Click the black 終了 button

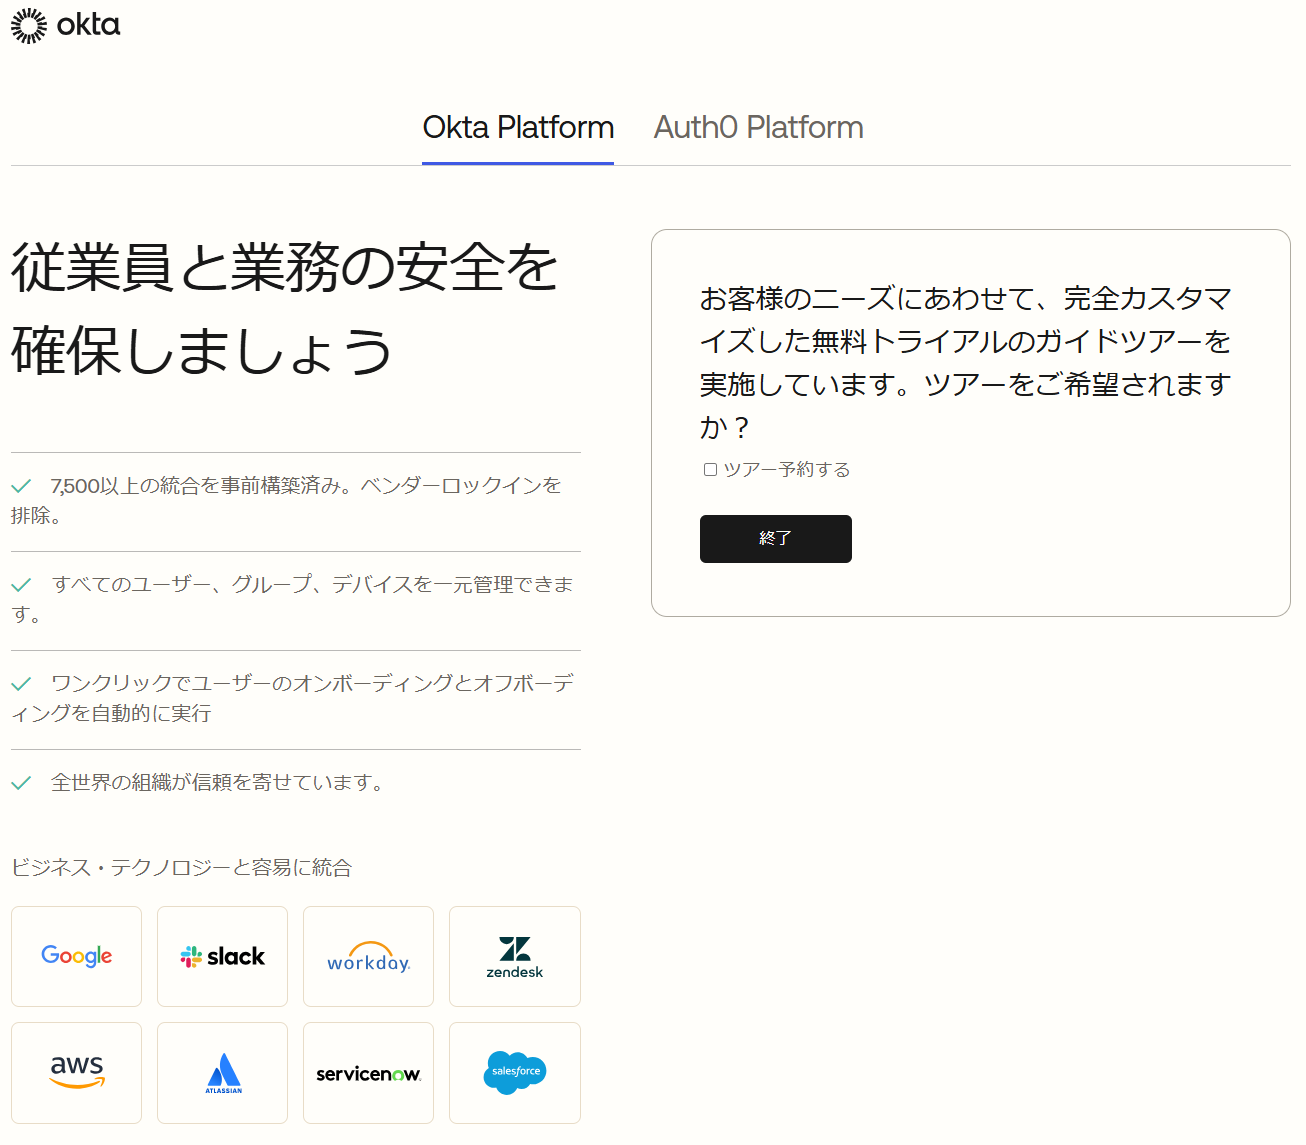pyautogui.click(x=776, y=539)
